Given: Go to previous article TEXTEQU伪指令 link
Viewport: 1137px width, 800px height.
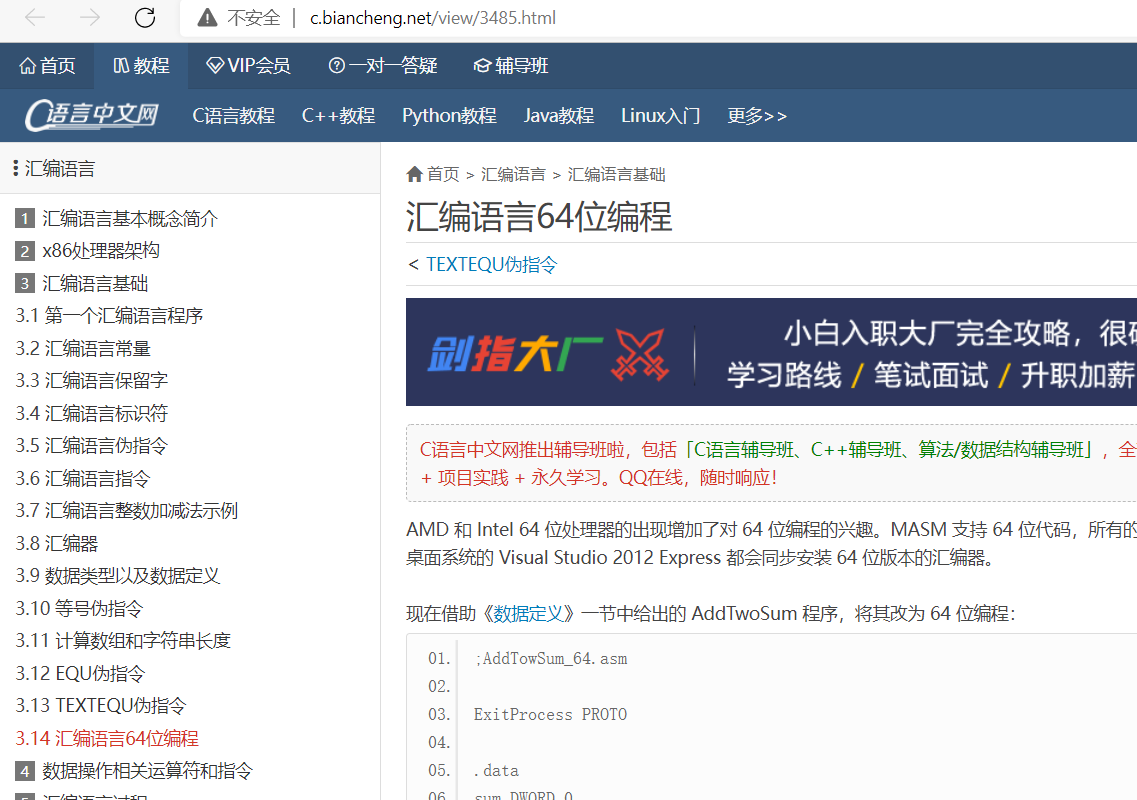Looking at the screenshot, I should (492, 265).
